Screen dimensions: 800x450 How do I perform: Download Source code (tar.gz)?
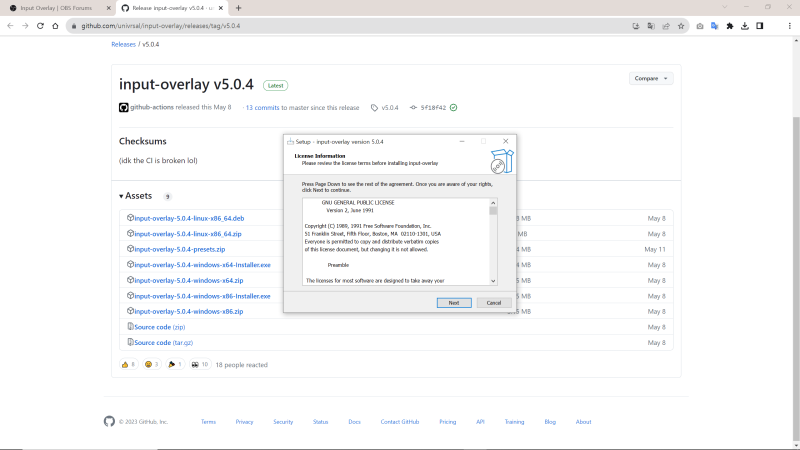tap(163, 342)
